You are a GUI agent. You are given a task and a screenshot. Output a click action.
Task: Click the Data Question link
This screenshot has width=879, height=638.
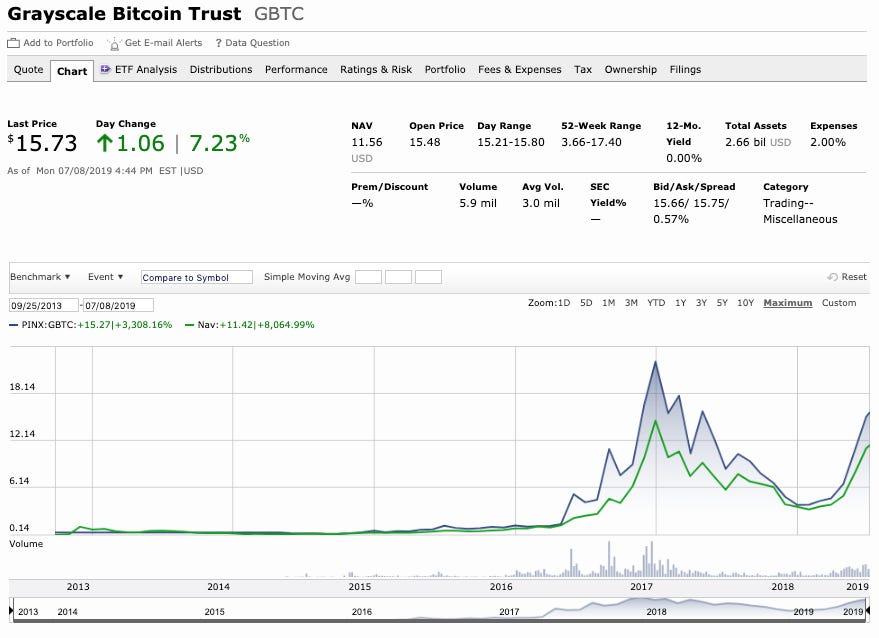coord(257,43)
